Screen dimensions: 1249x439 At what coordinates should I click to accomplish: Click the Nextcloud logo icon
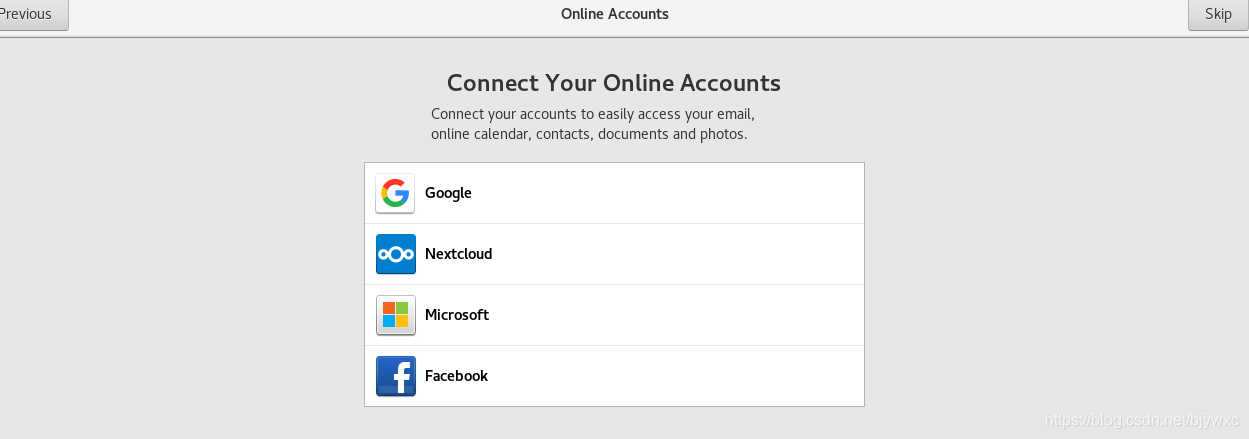(395, 254)
